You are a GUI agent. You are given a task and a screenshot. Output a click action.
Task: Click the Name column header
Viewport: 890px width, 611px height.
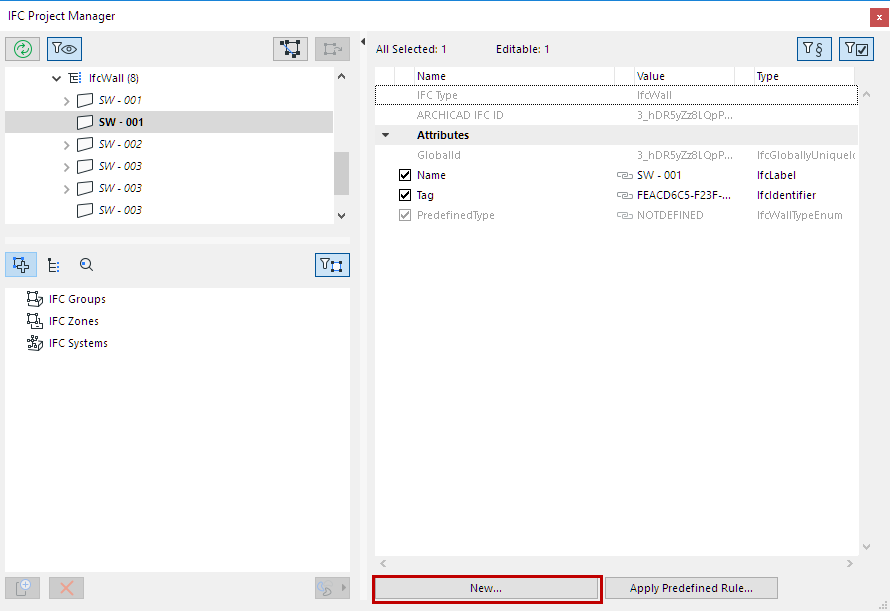(x=514, y=76)
